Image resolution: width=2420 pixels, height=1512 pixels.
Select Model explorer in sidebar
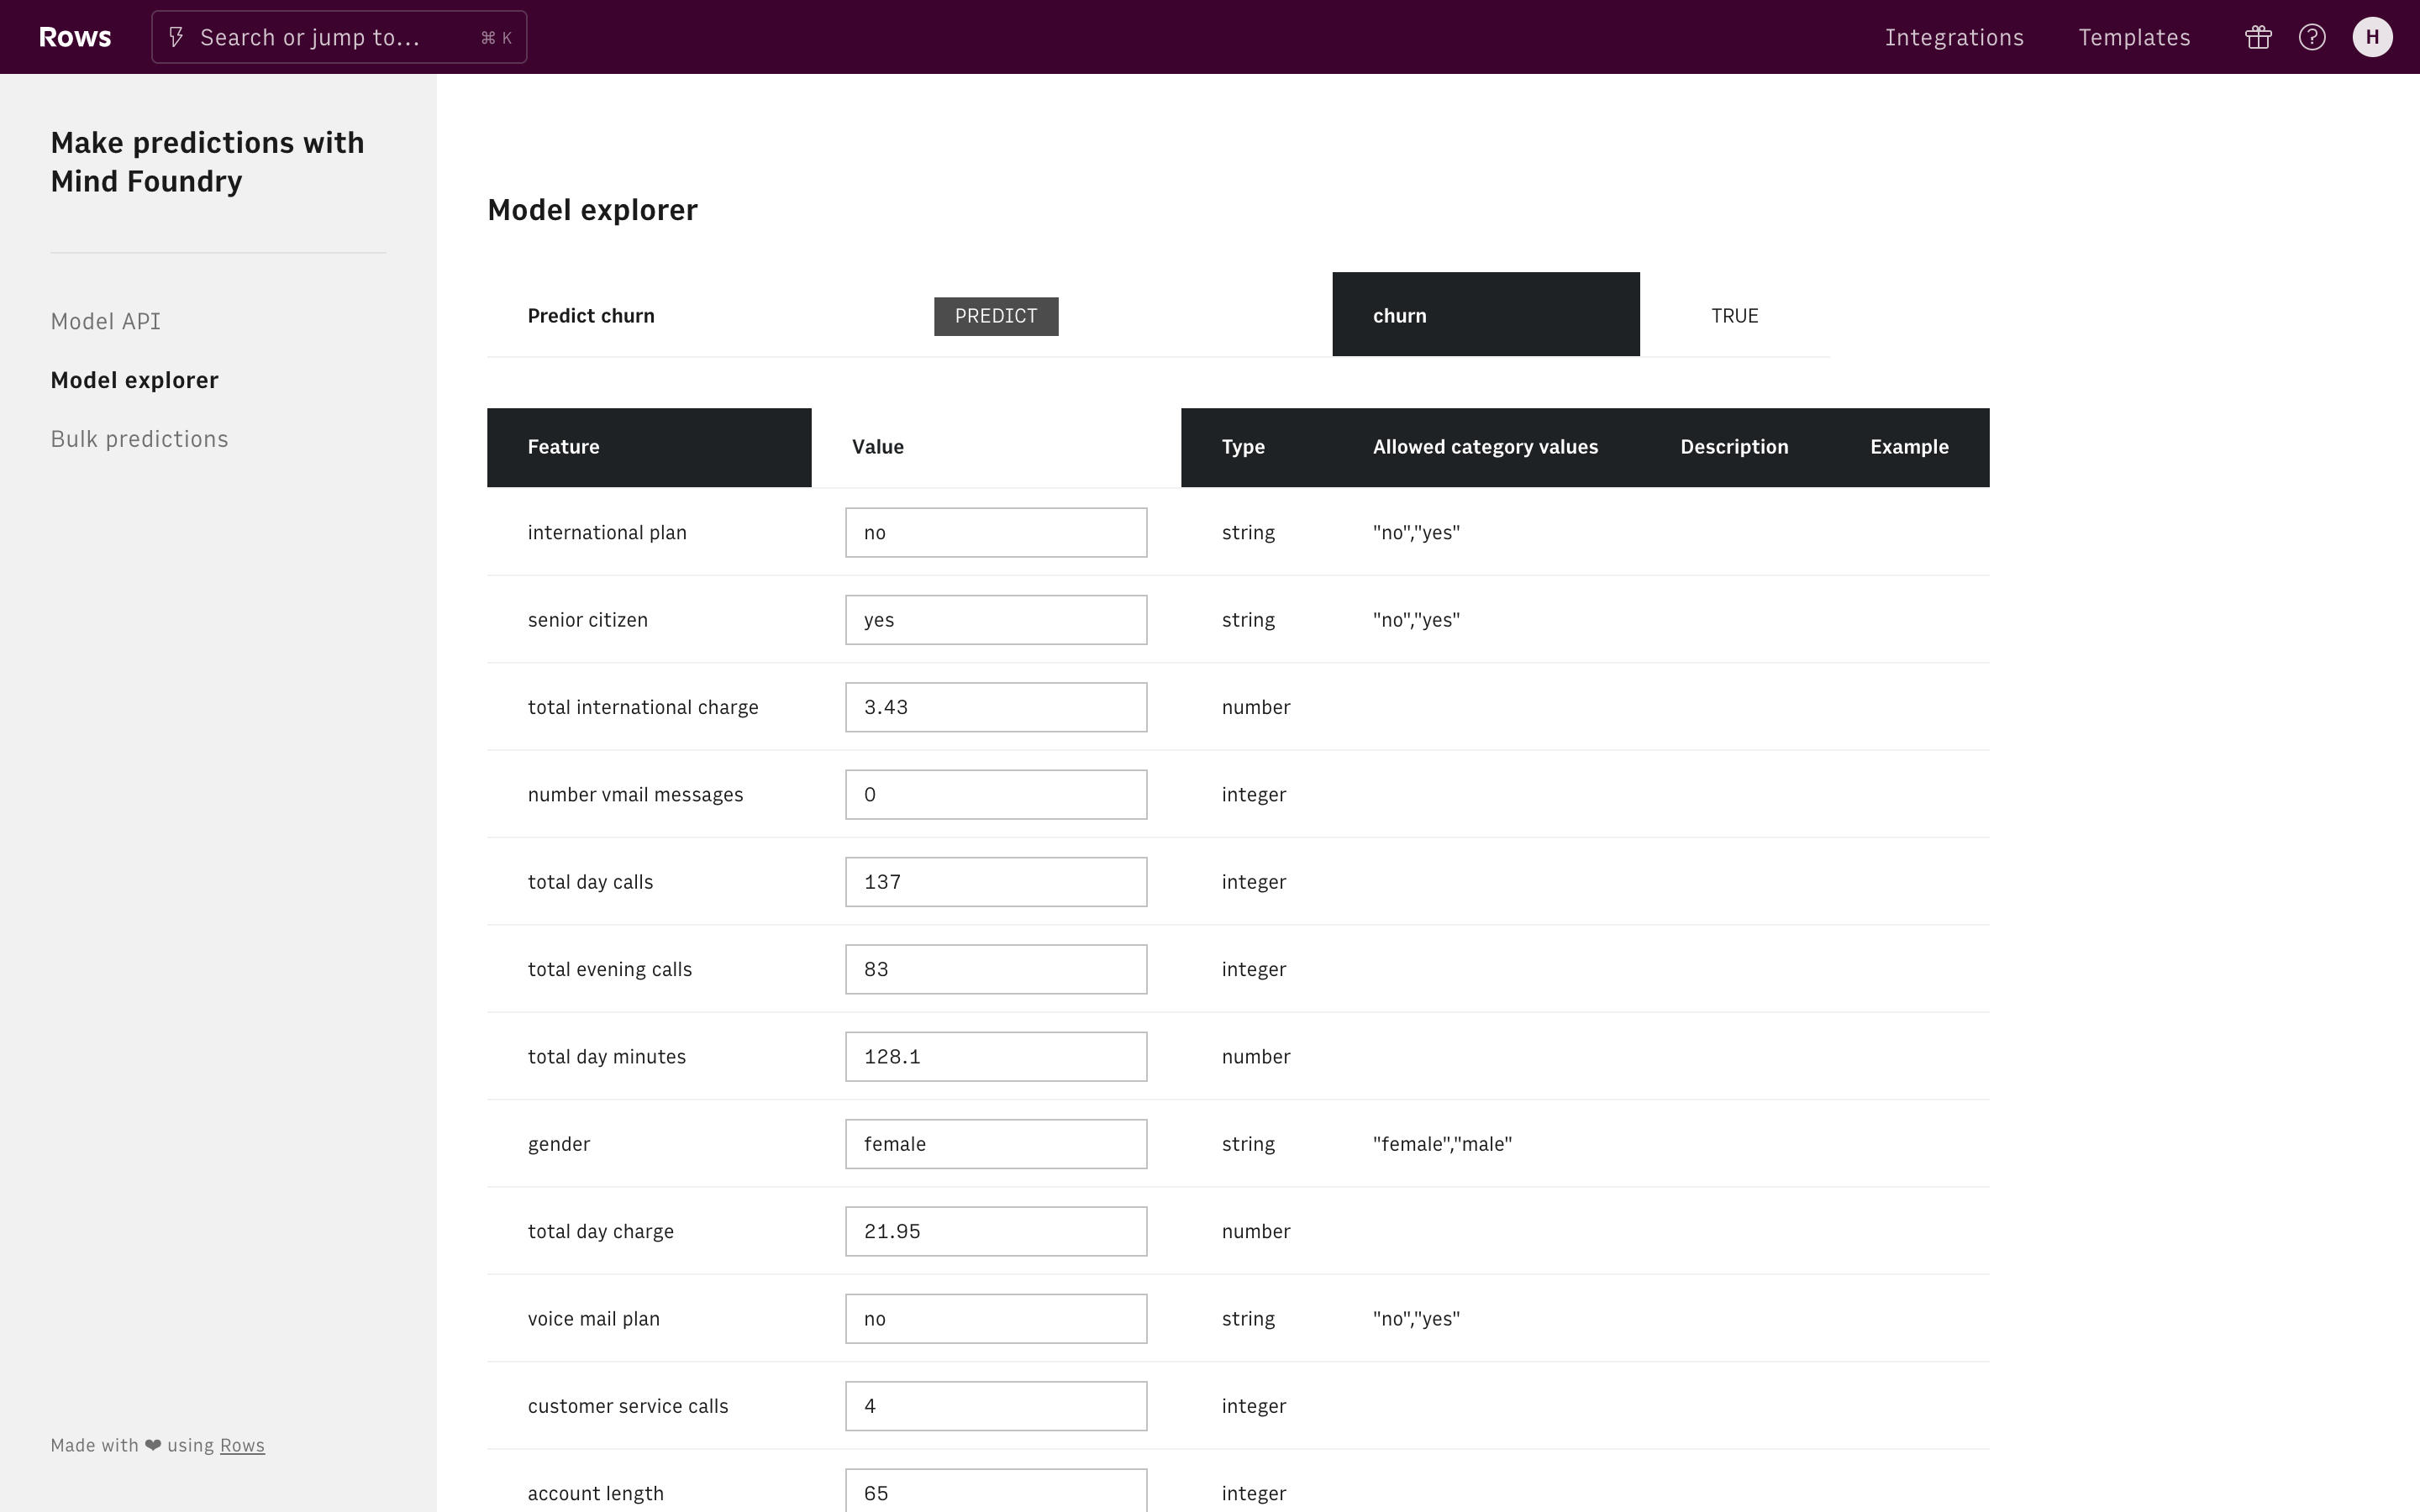coord(135,380)
